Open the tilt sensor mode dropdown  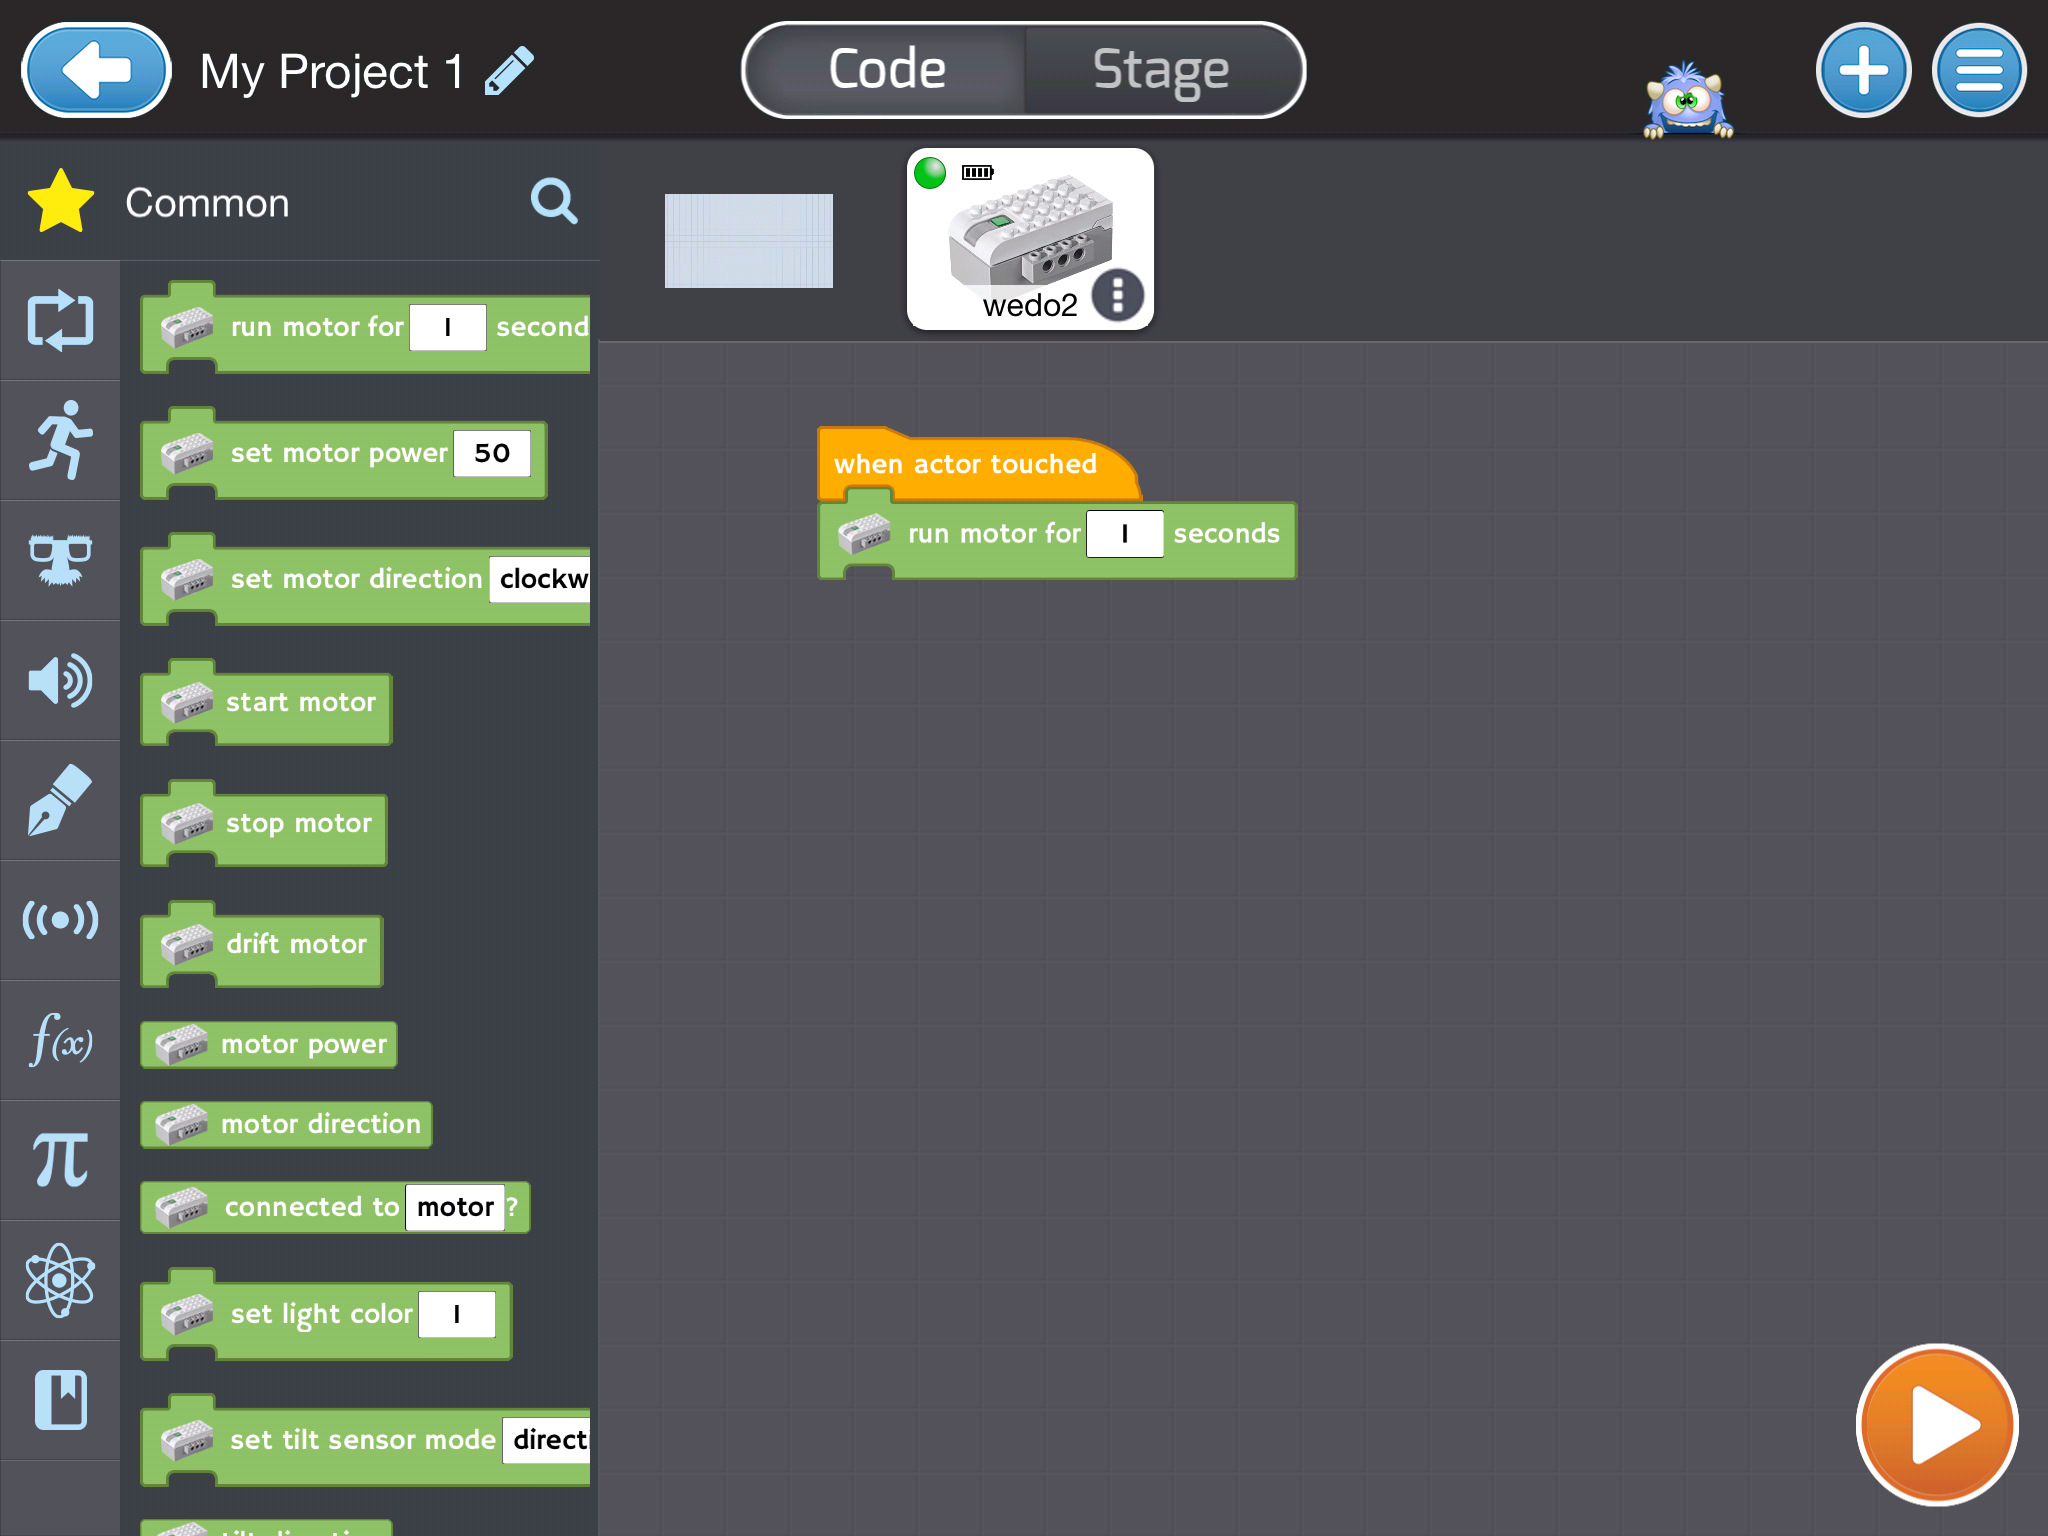pos(546,1440)
